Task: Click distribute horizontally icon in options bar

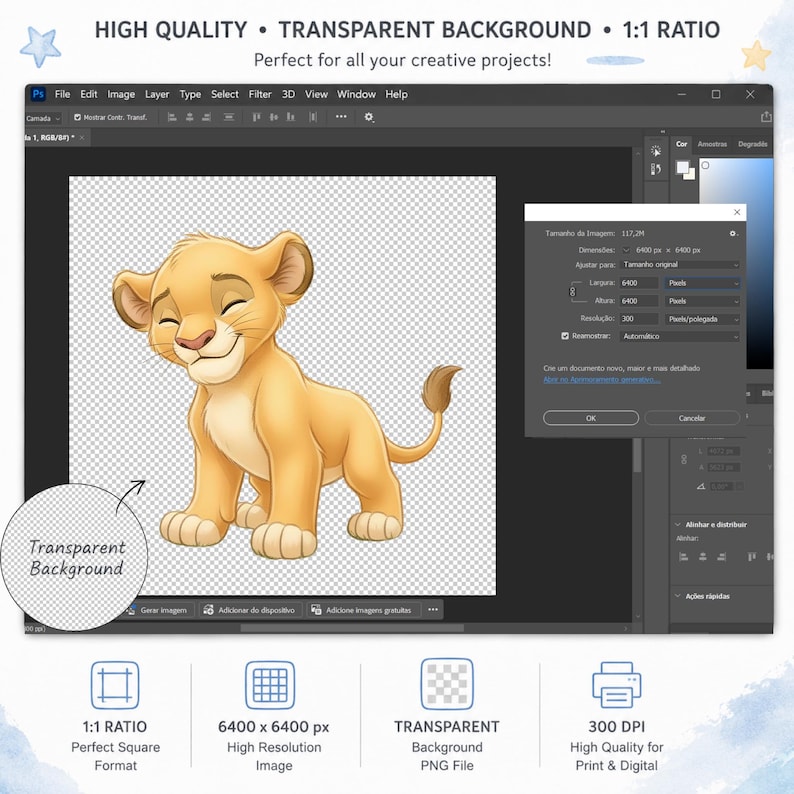Action: click(313, 117)
